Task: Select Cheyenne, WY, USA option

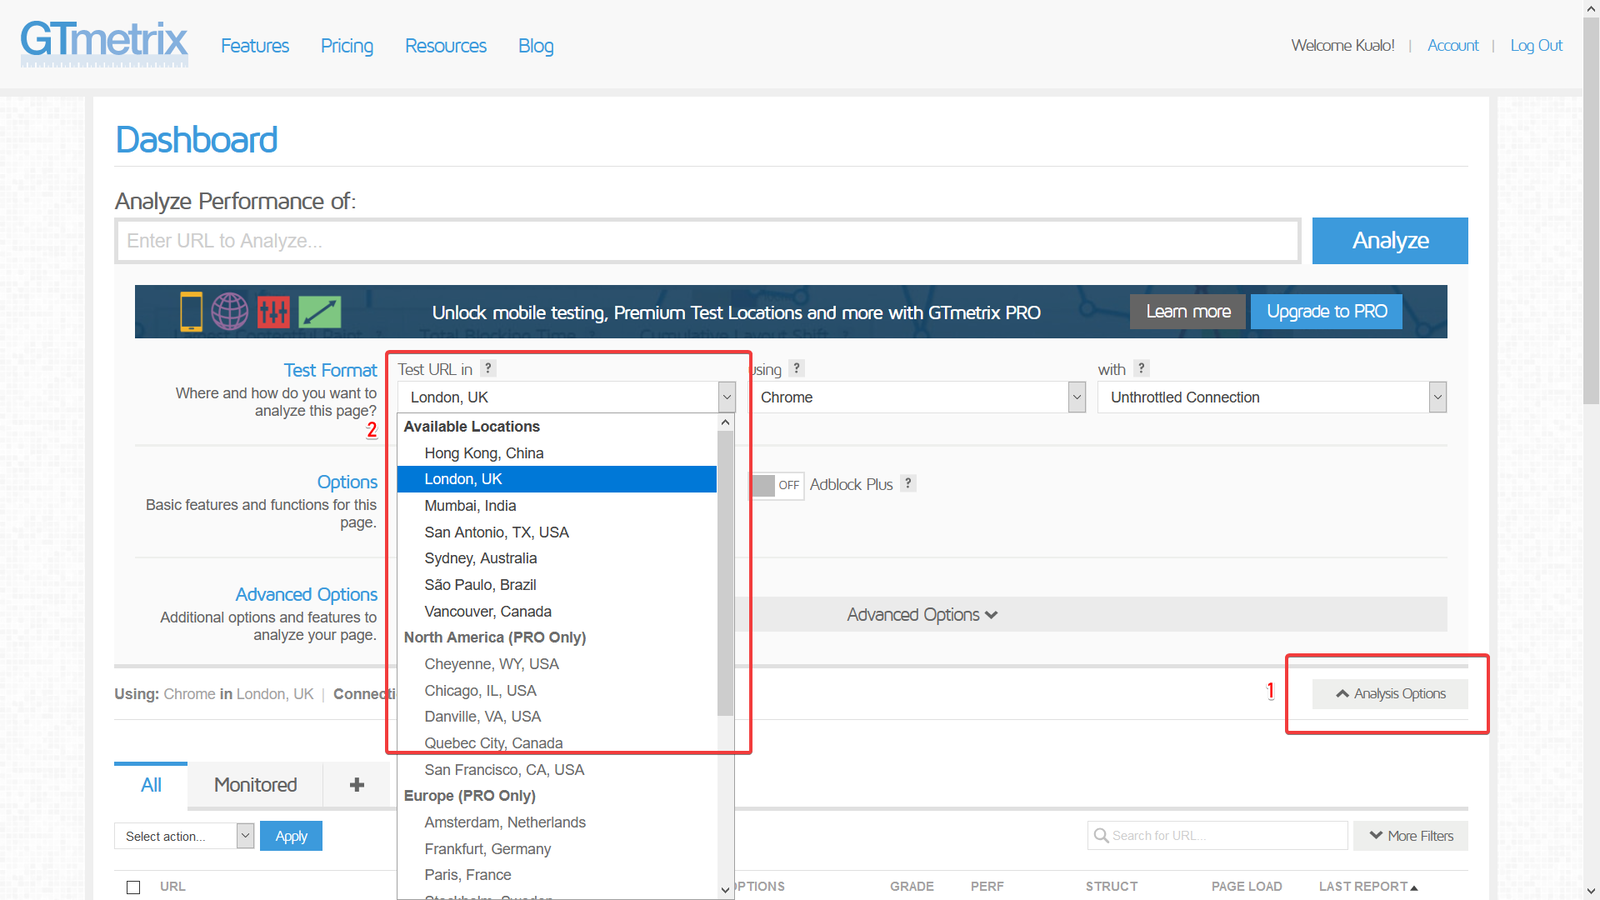Action: click(557, 664)
